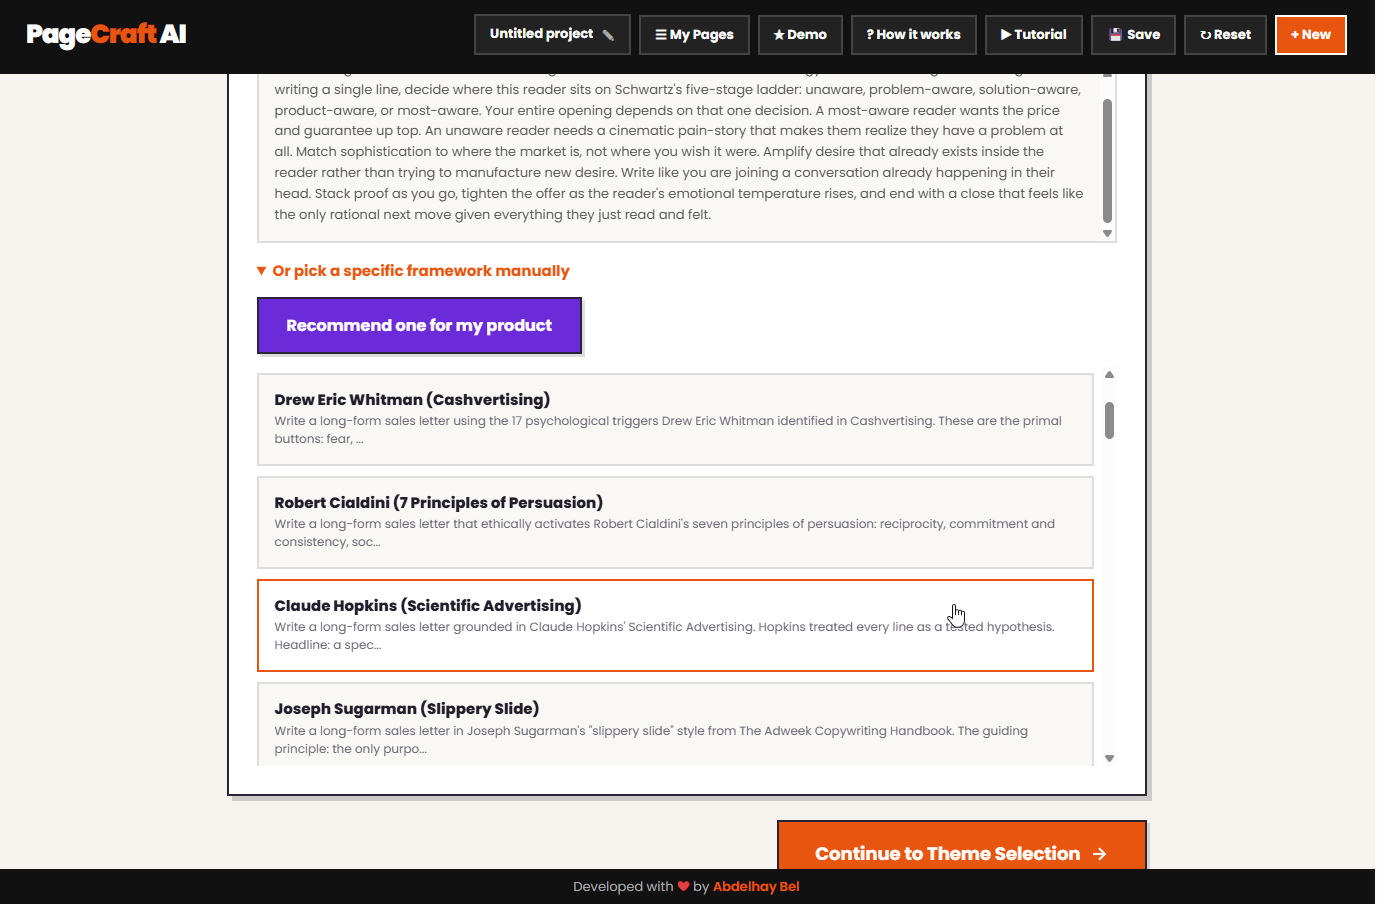Select Robert Cialdini 7 Principles framework
The width and height of the screenshot is (1377, 904).
tap(675, 522)
